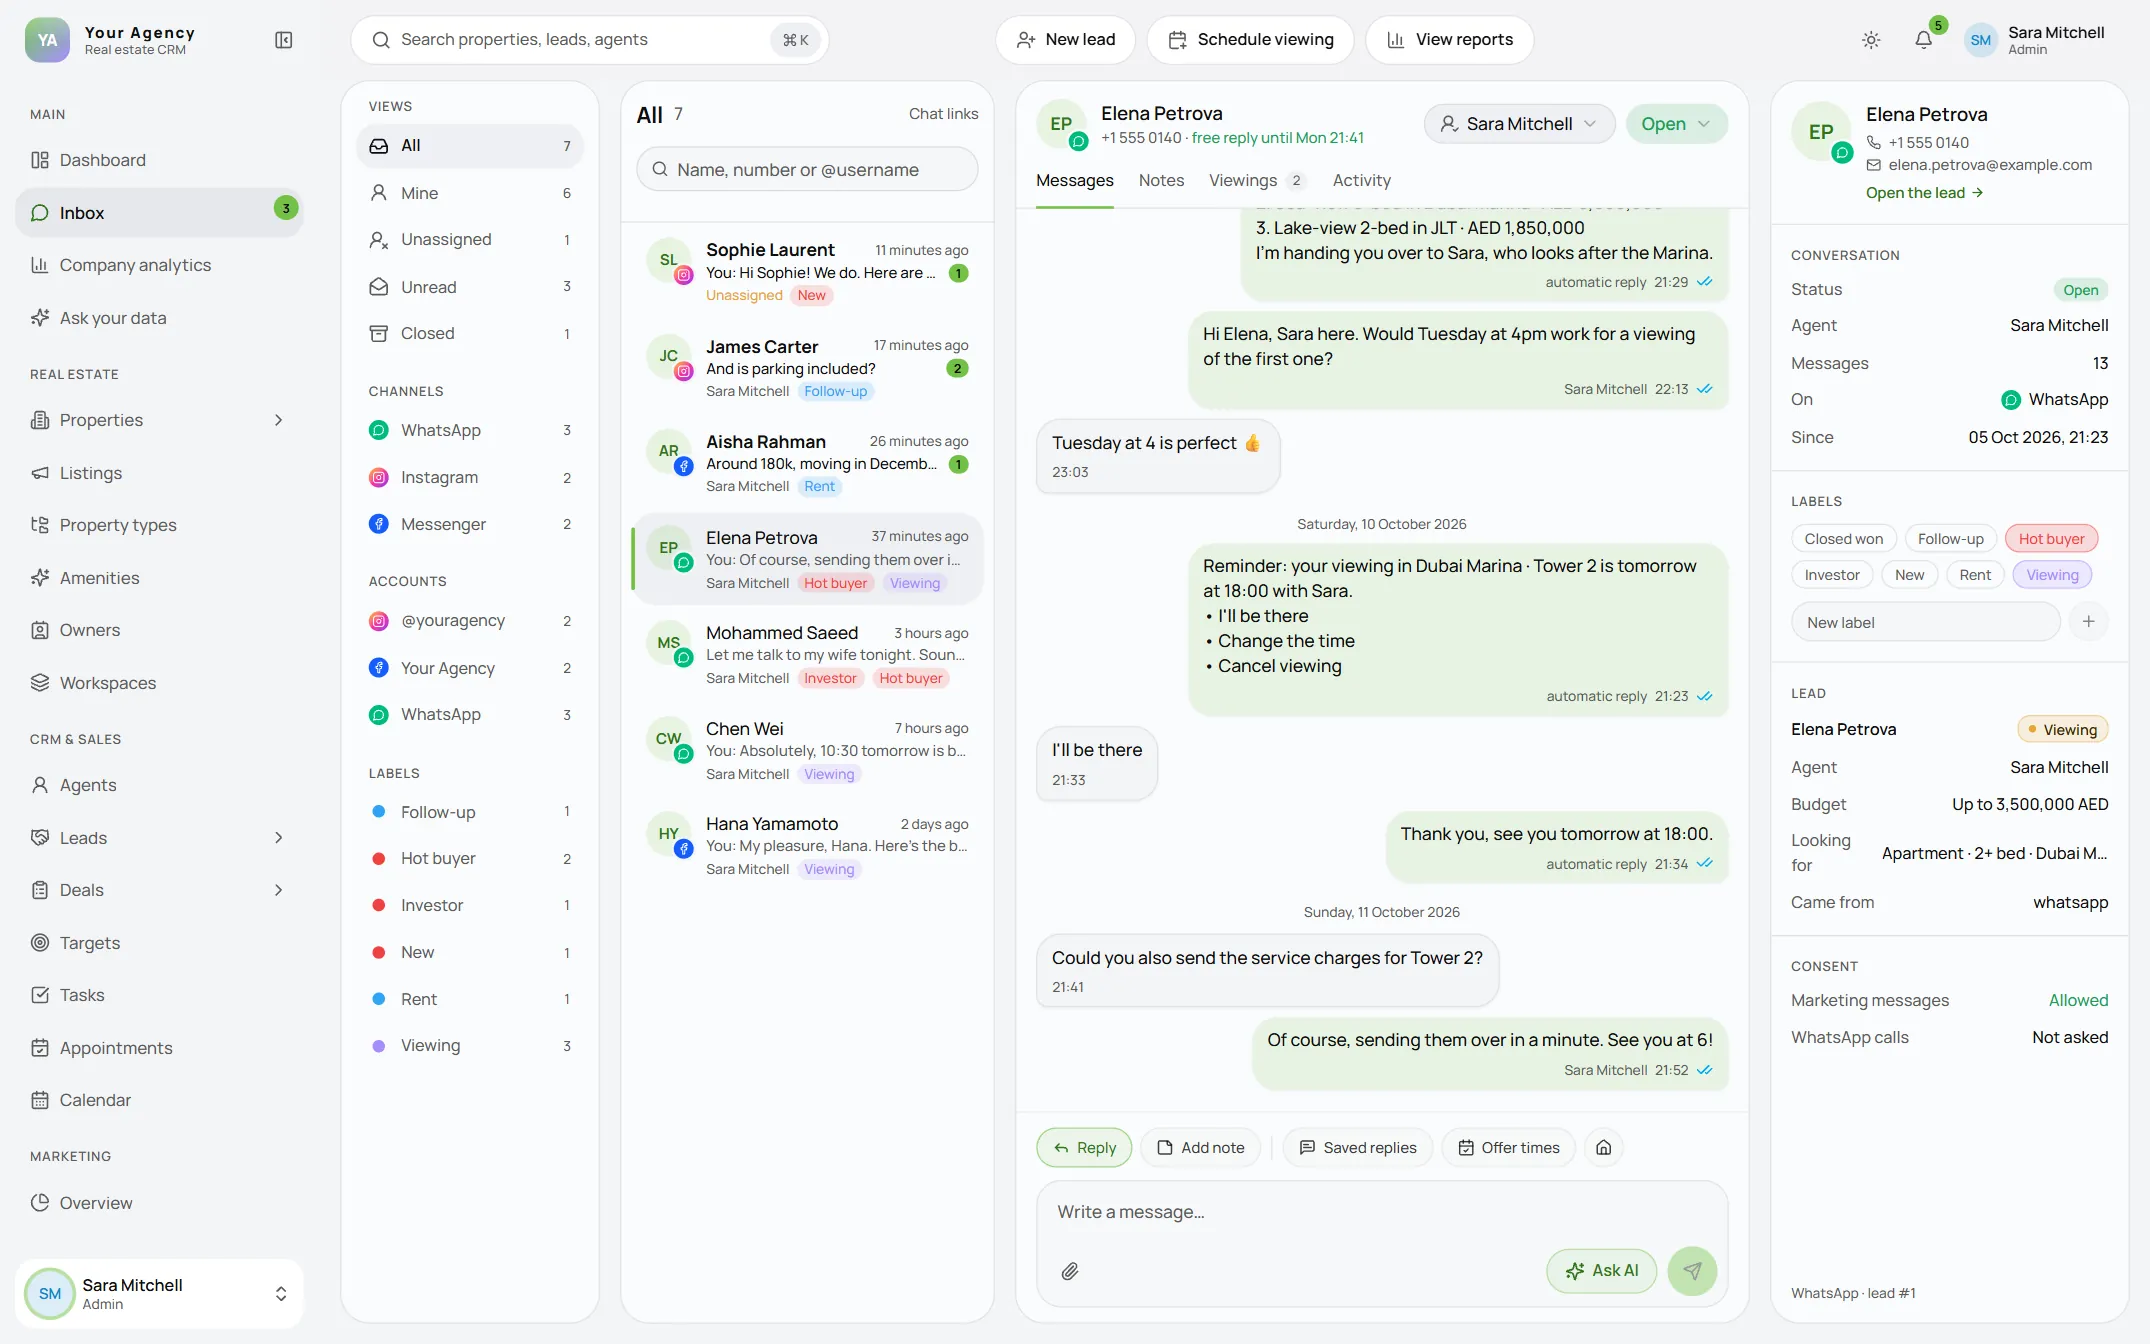
Task: Switch to the Notes tab
Action: pyautogui.click(x=1161, y=180)
